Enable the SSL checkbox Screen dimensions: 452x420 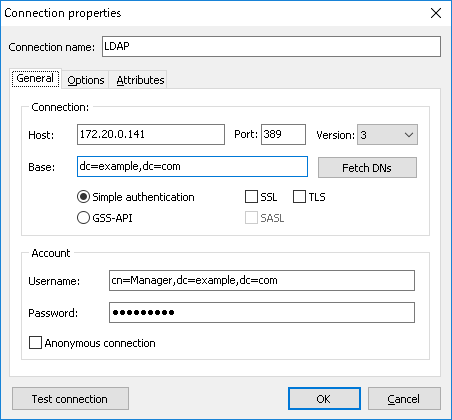(x=251, y=197)
